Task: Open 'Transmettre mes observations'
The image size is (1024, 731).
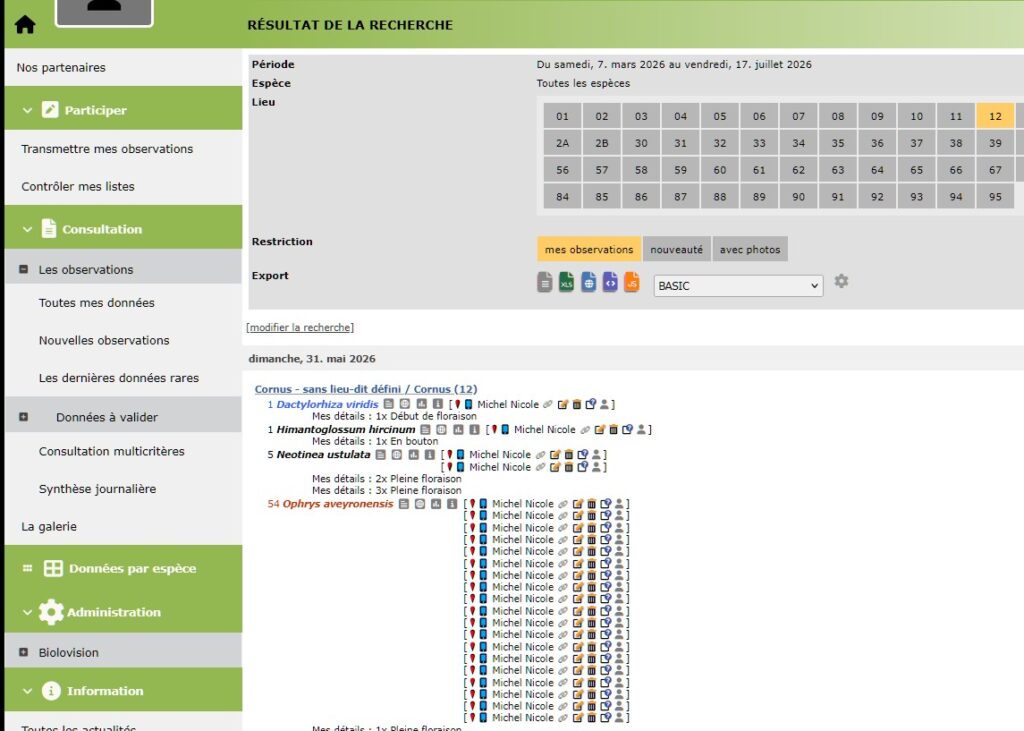Action: tap(107, 149)
